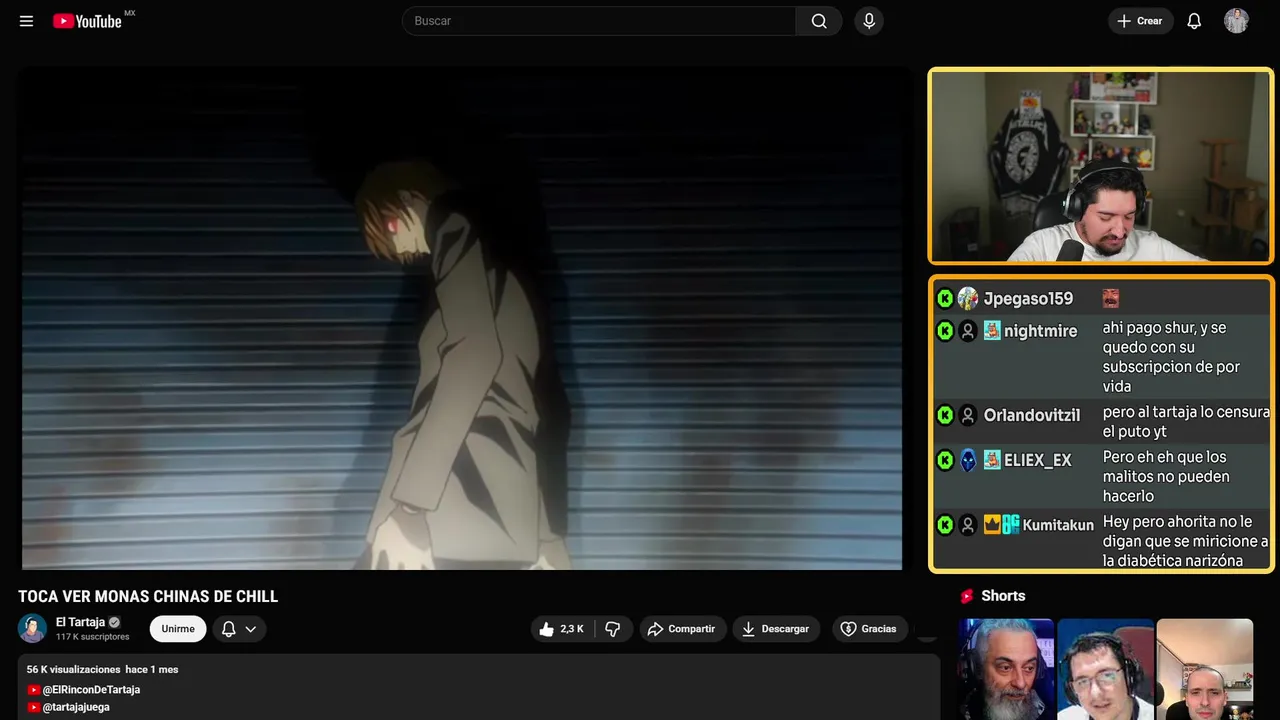Click the streamer webcam overlay
Viewport: 1280px width, 720px height.
[x=1101, y=166]
